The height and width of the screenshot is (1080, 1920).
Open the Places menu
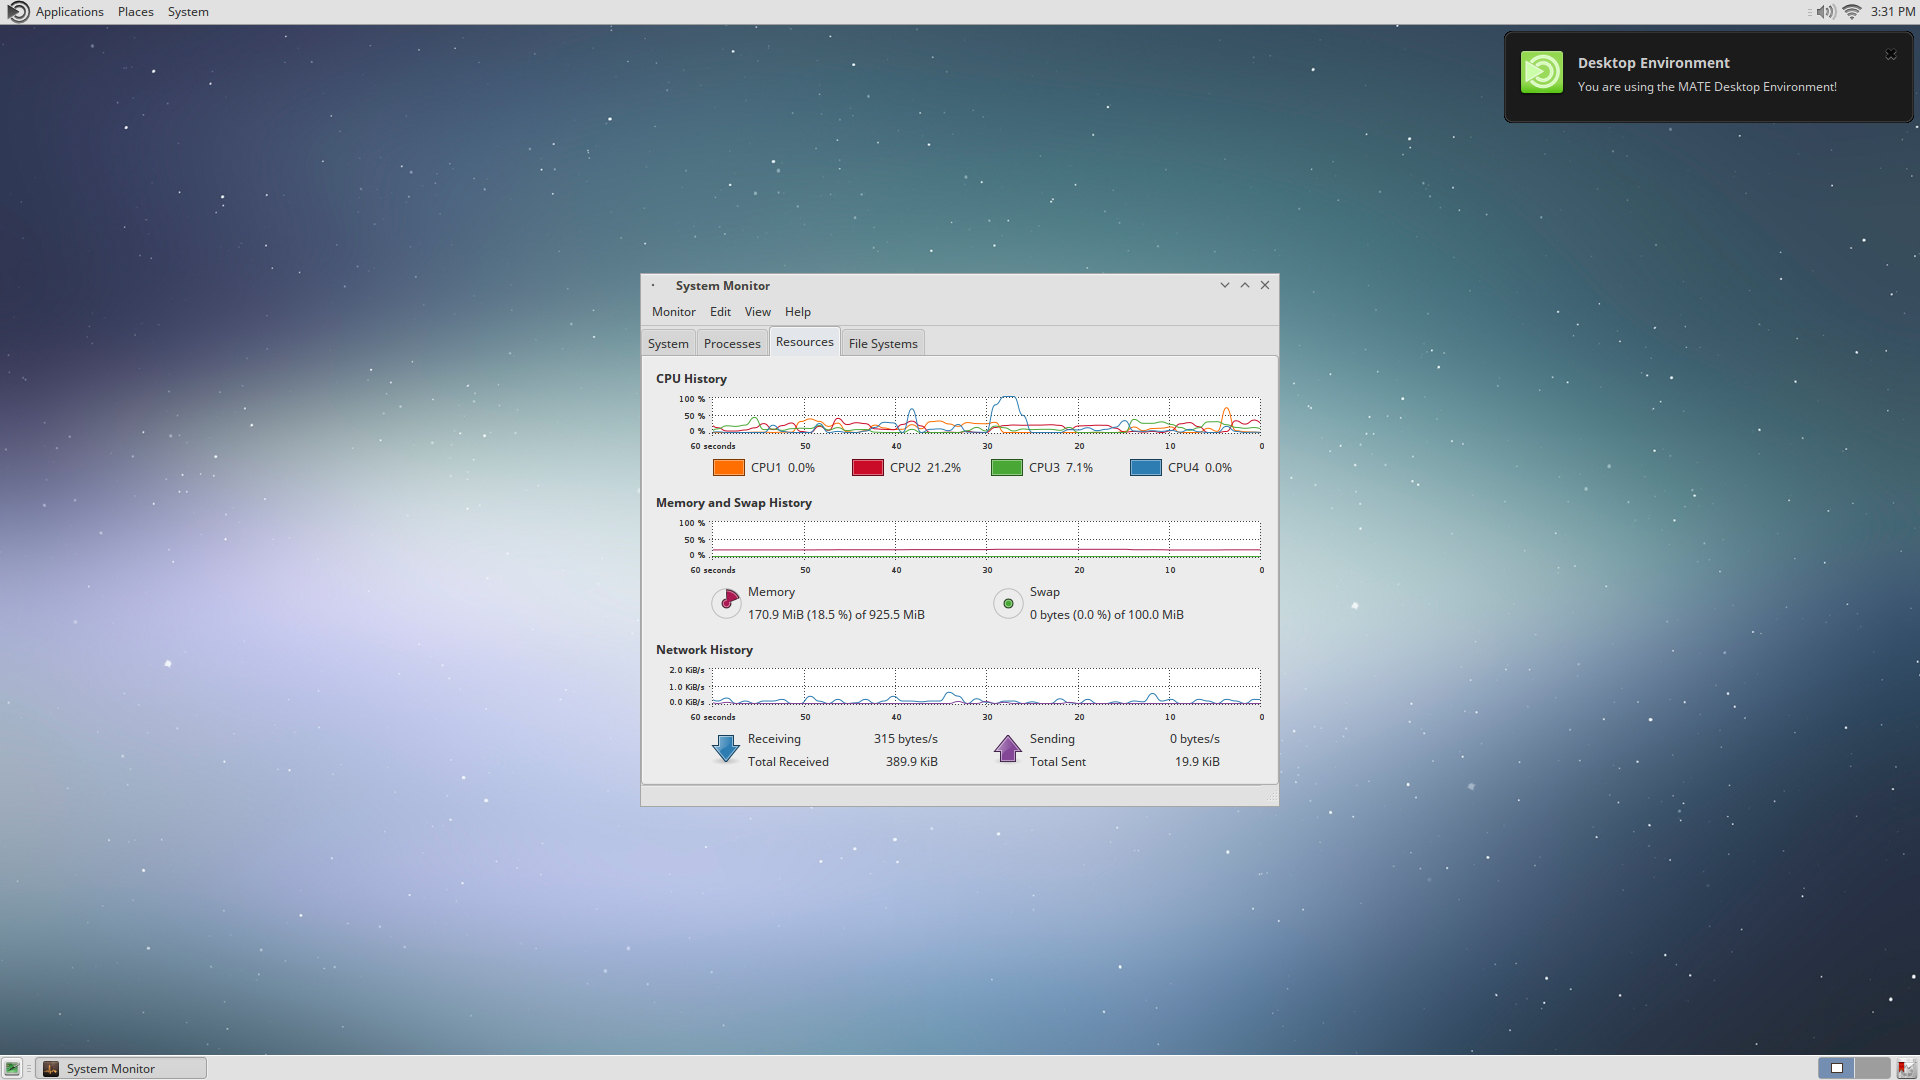pyautogui.click(x=136, y=12)
